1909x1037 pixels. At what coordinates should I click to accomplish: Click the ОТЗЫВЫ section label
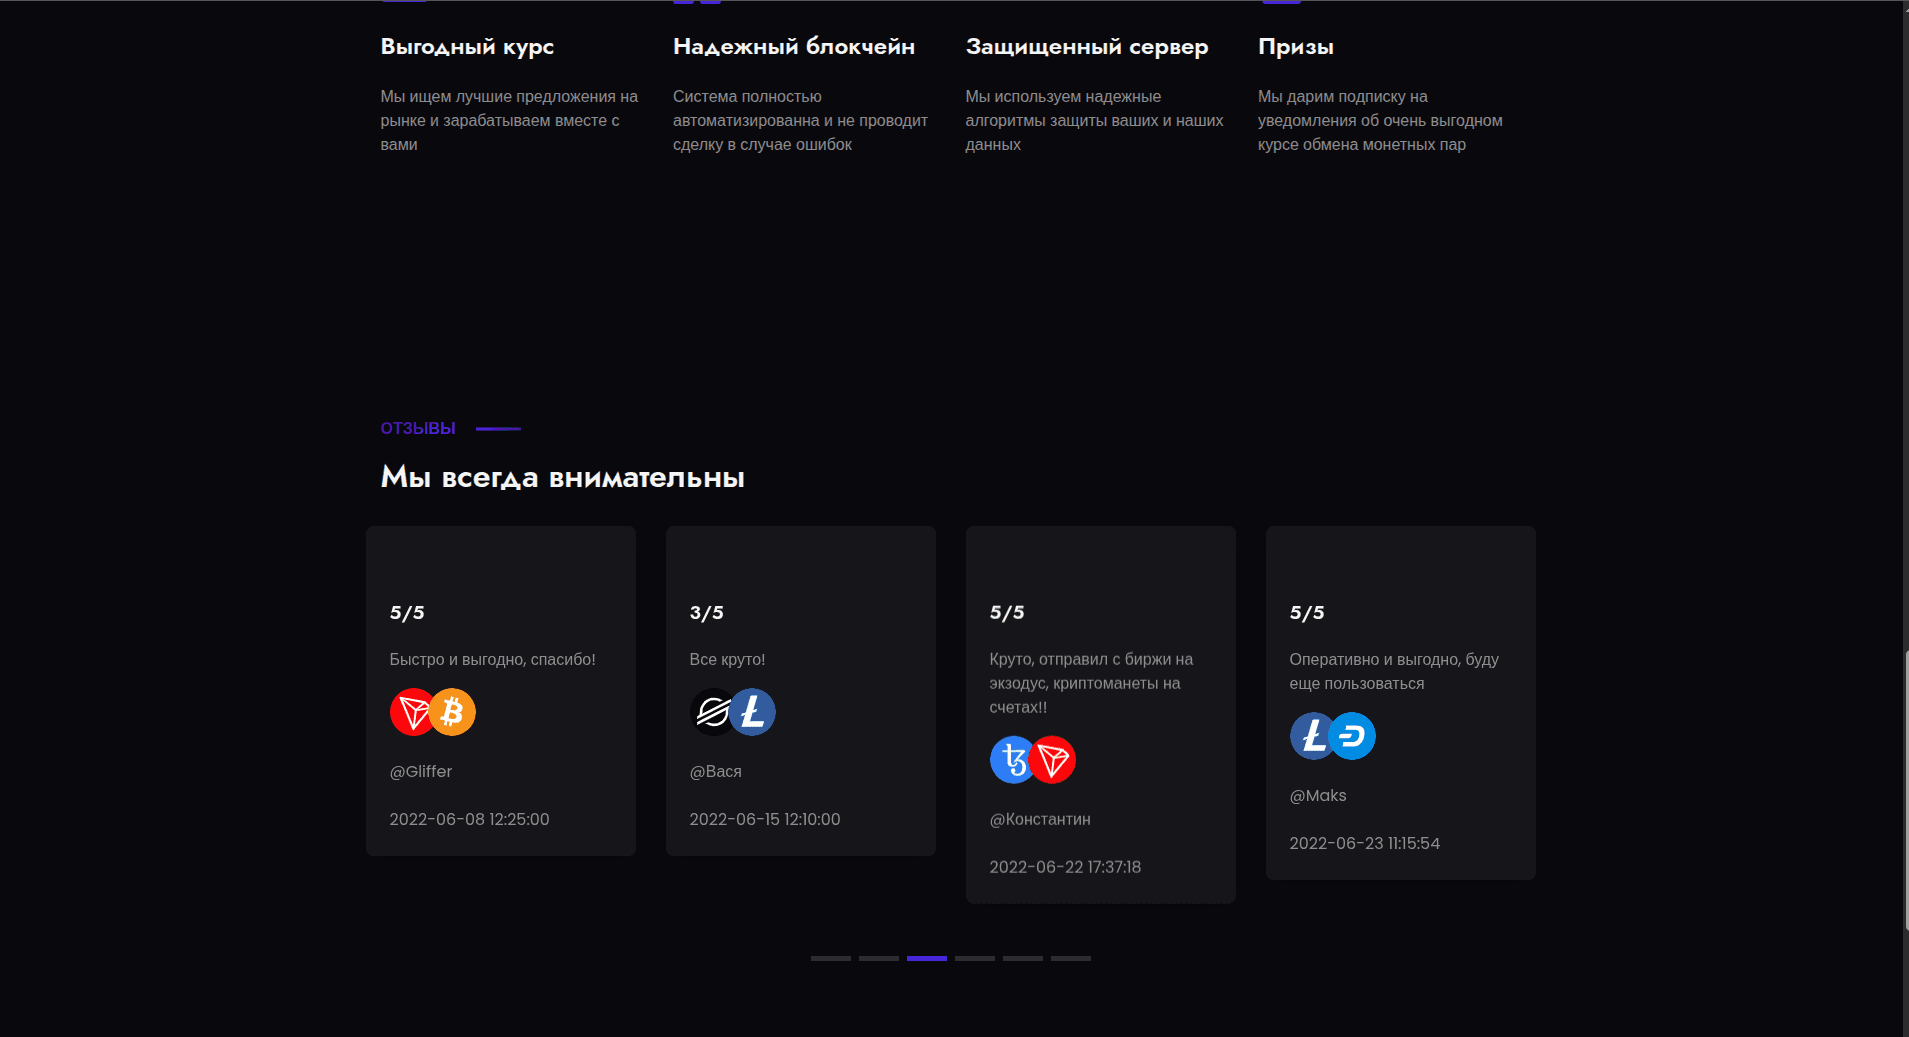418,428
